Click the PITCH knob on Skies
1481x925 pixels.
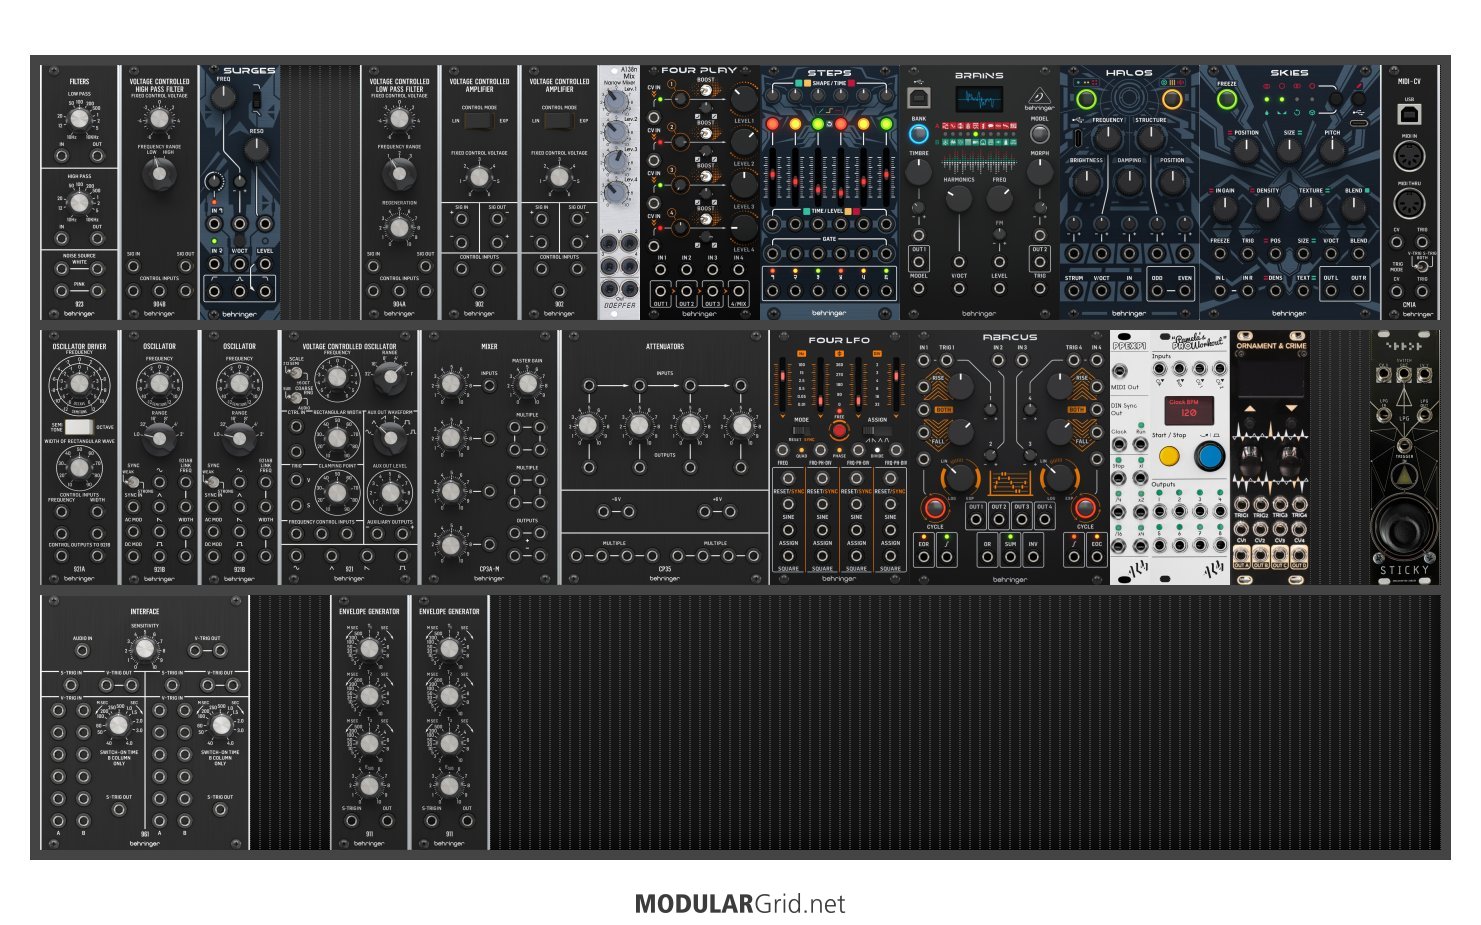point(1332,151)
